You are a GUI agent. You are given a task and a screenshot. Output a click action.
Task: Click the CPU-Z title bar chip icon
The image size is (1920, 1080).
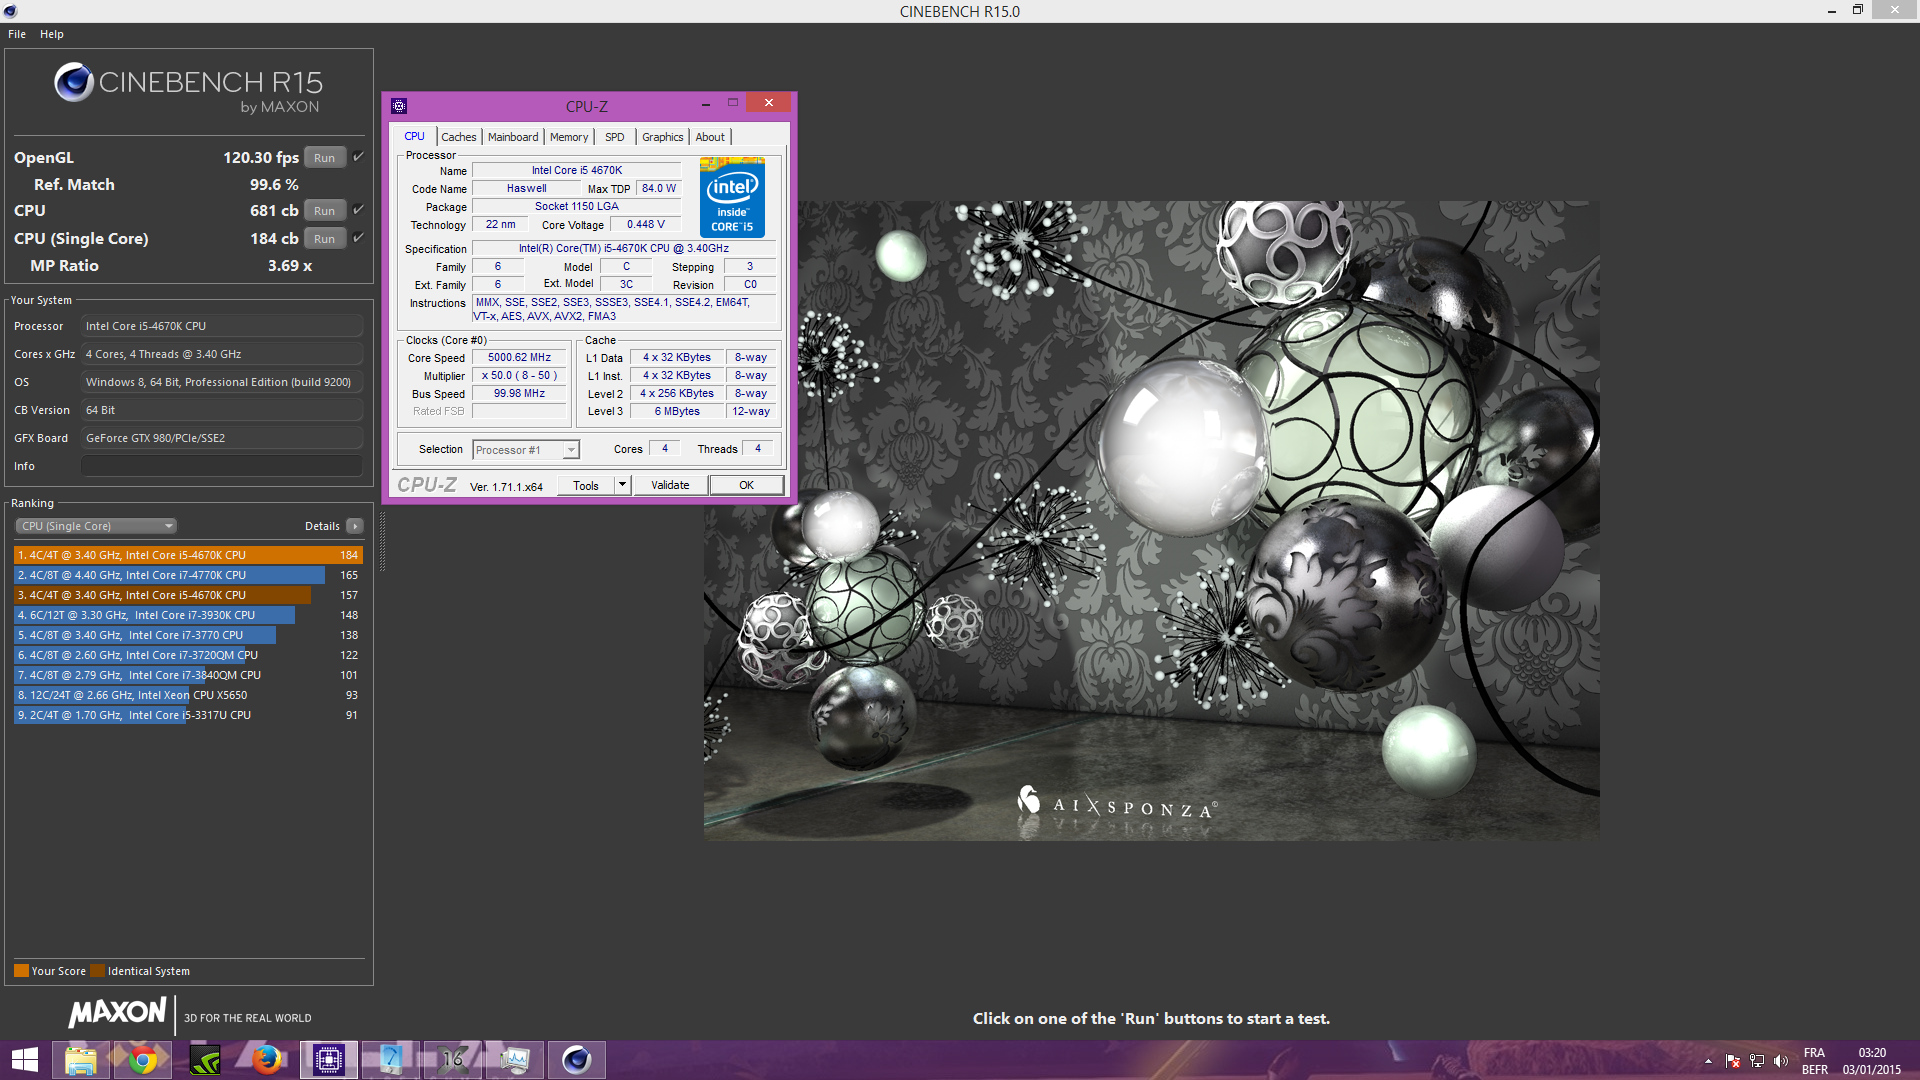click(x=399, y=106)
